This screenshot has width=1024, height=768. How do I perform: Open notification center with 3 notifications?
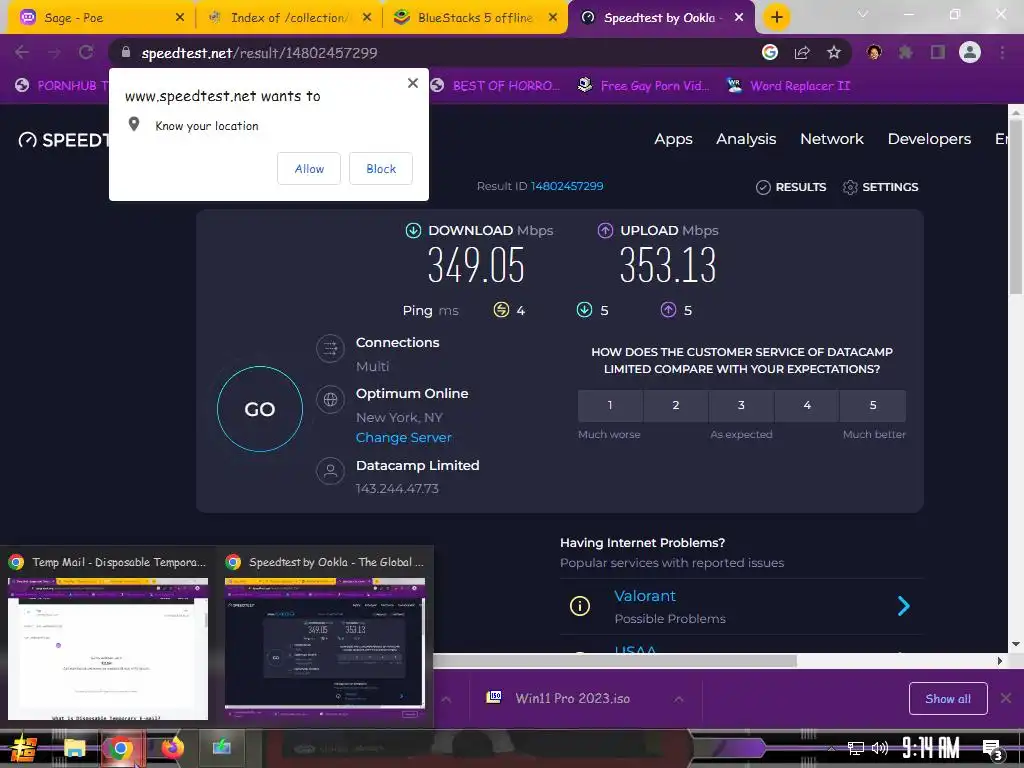click(993, 750)
